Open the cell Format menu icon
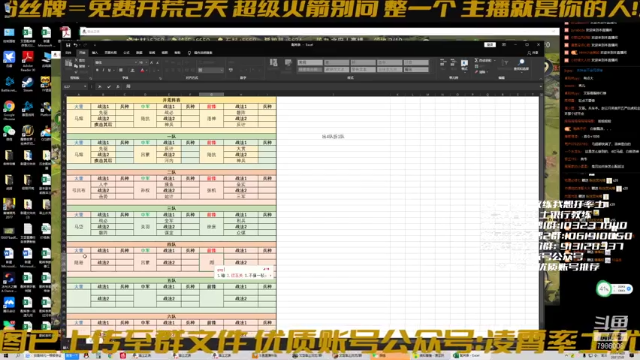 [x=464, y=64]
